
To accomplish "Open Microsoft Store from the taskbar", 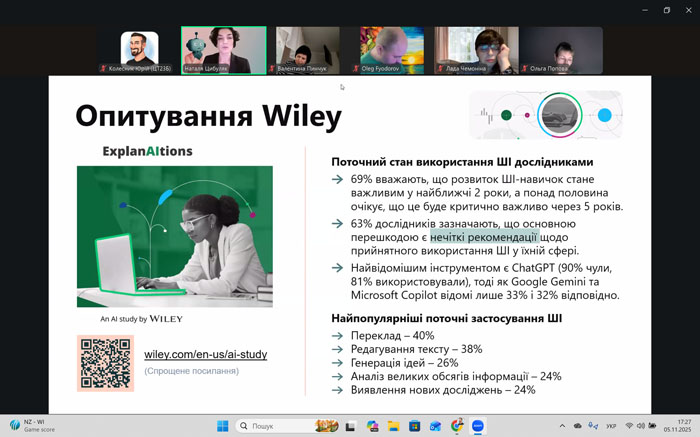I will point(414,426).
